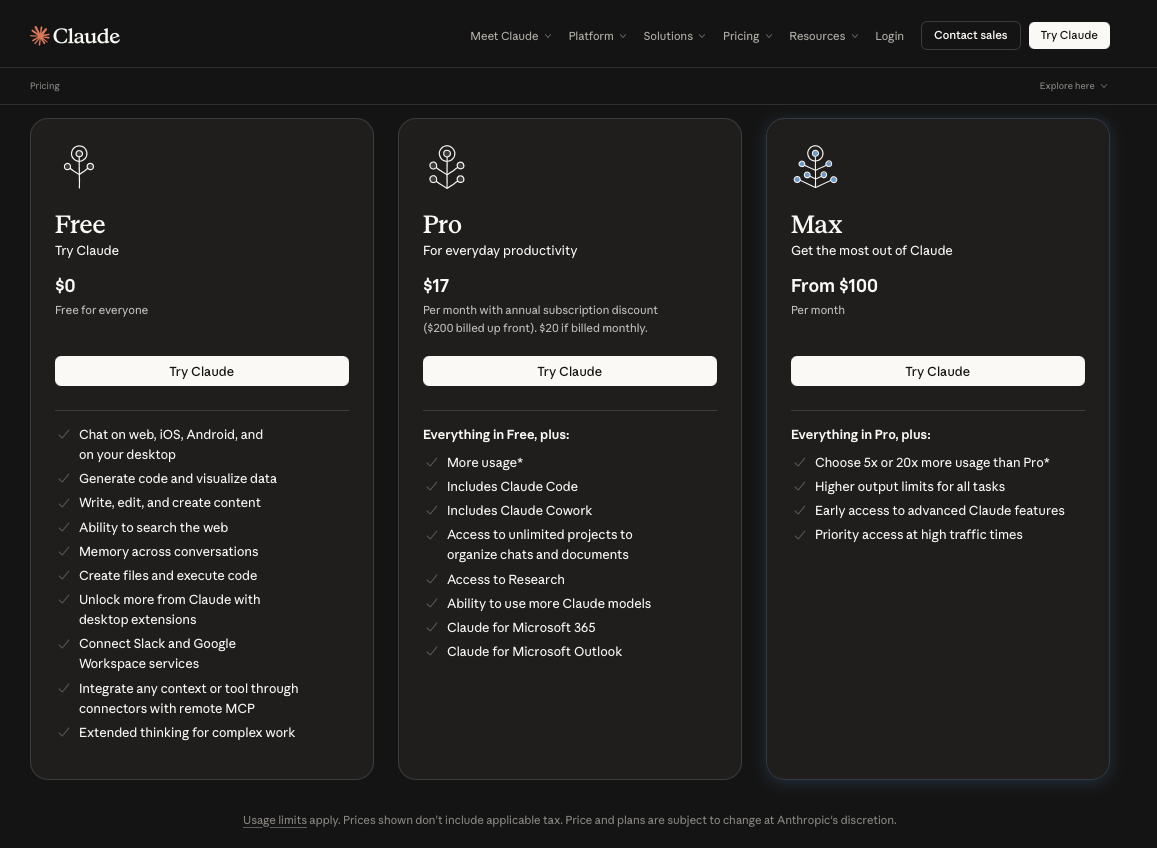The image size is (1157, 848).
Task: Click 'Free for everyone' text
Action: (101, 310)
